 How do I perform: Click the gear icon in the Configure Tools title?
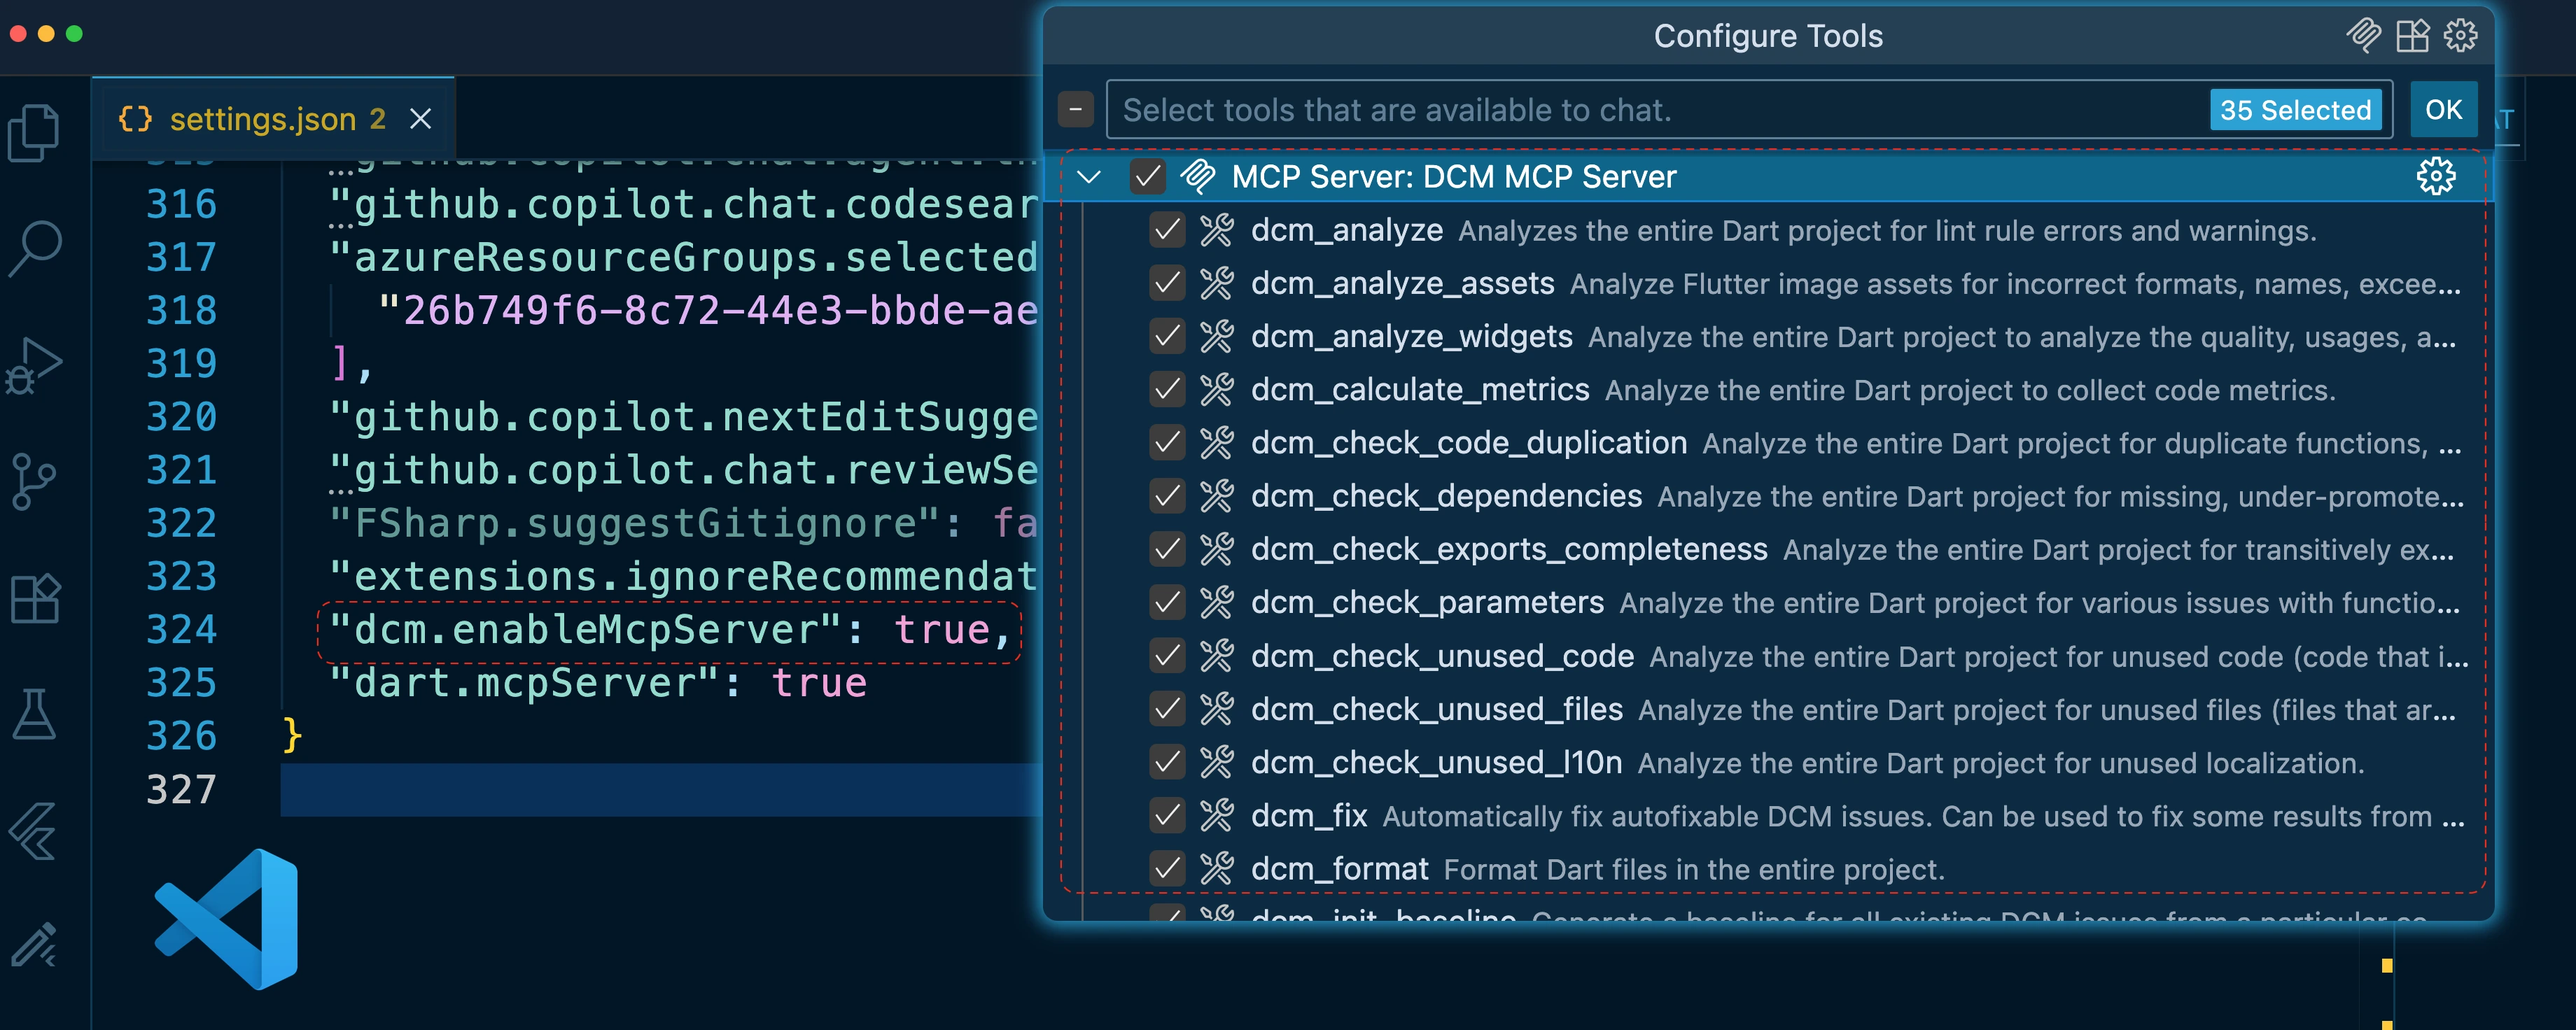2460,35
